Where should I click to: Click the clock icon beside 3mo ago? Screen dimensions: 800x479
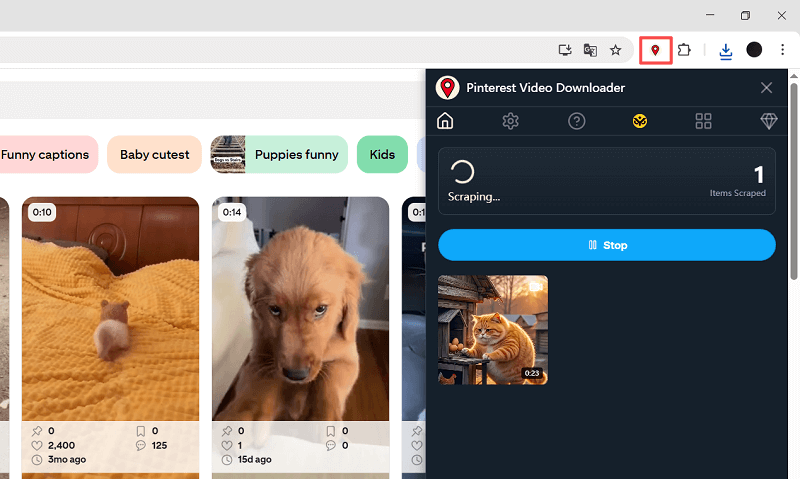coord(37,460)
